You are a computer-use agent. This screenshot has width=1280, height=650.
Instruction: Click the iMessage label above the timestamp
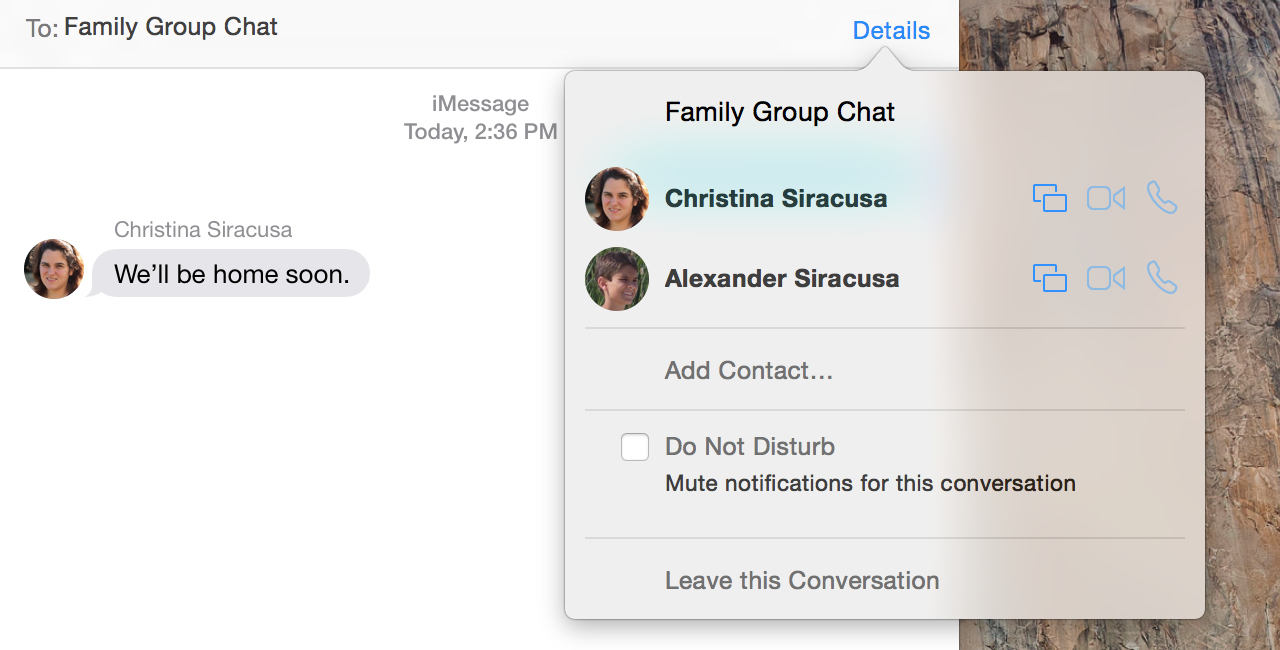(480, 104)
